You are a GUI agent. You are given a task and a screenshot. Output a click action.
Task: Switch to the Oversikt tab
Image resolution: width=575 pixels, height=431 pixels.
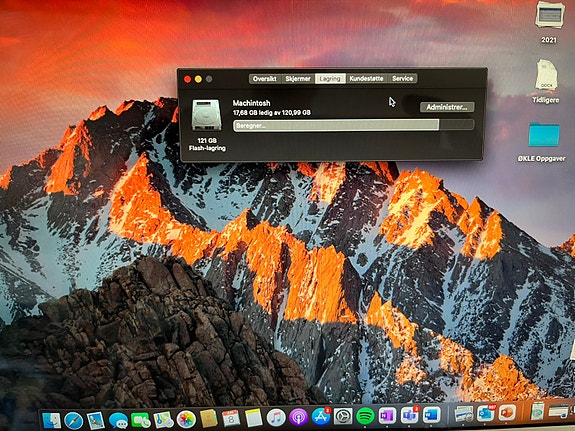[x=265, y=78]
